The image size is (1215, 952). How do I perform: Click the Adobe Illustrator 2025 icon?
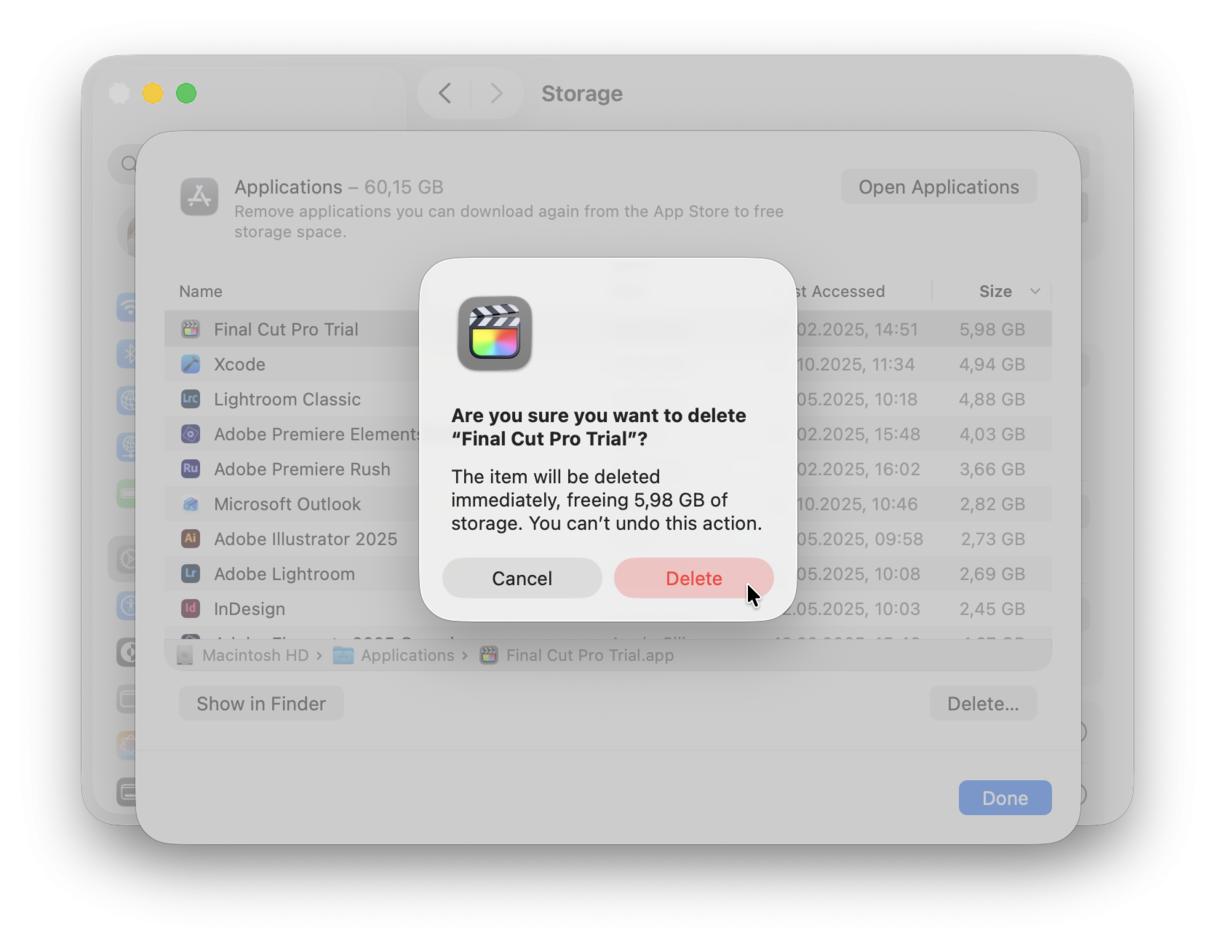192,539
